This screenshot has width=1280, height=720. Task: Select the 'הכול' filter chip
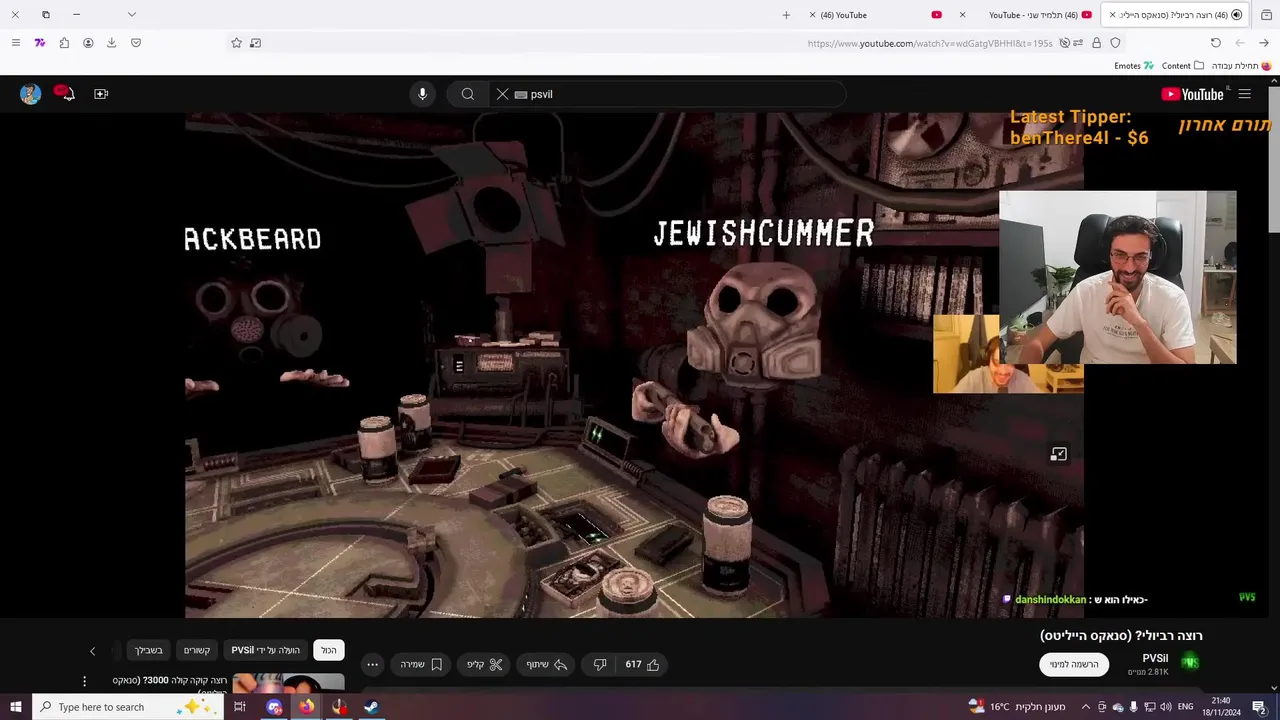329,650
